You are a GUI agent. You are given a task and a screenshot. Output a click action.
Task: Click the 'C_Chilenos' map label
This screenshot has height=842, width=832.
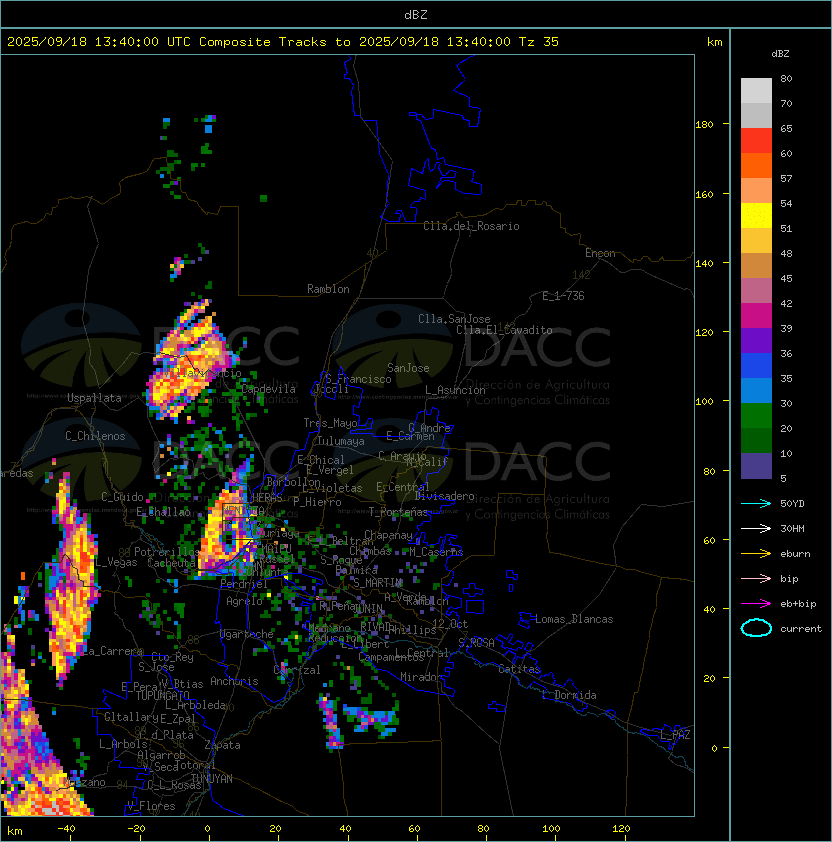click(95, 436)
